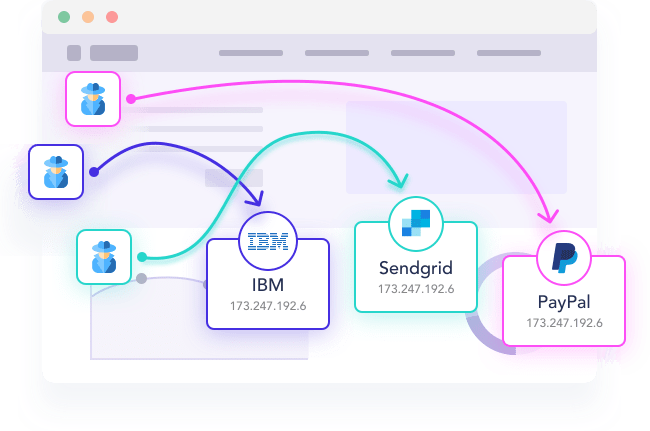Click the teal-bordered spy avatar icon

pyautogui.click(x=104, y=257)
